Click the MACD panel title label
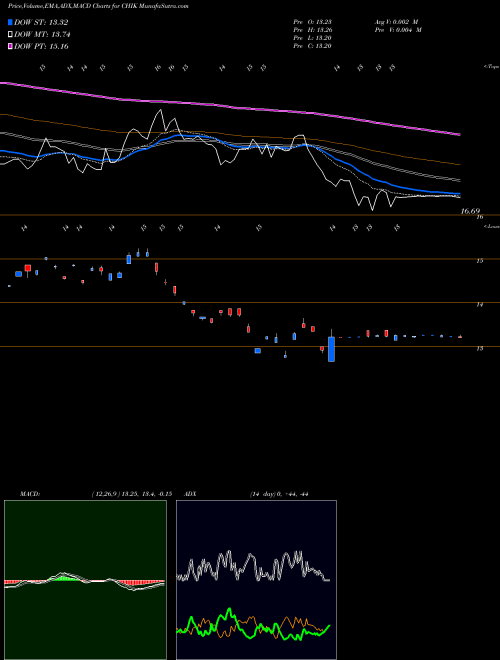The height and width of the screenshot is (660, 500). tap(30, 494)
